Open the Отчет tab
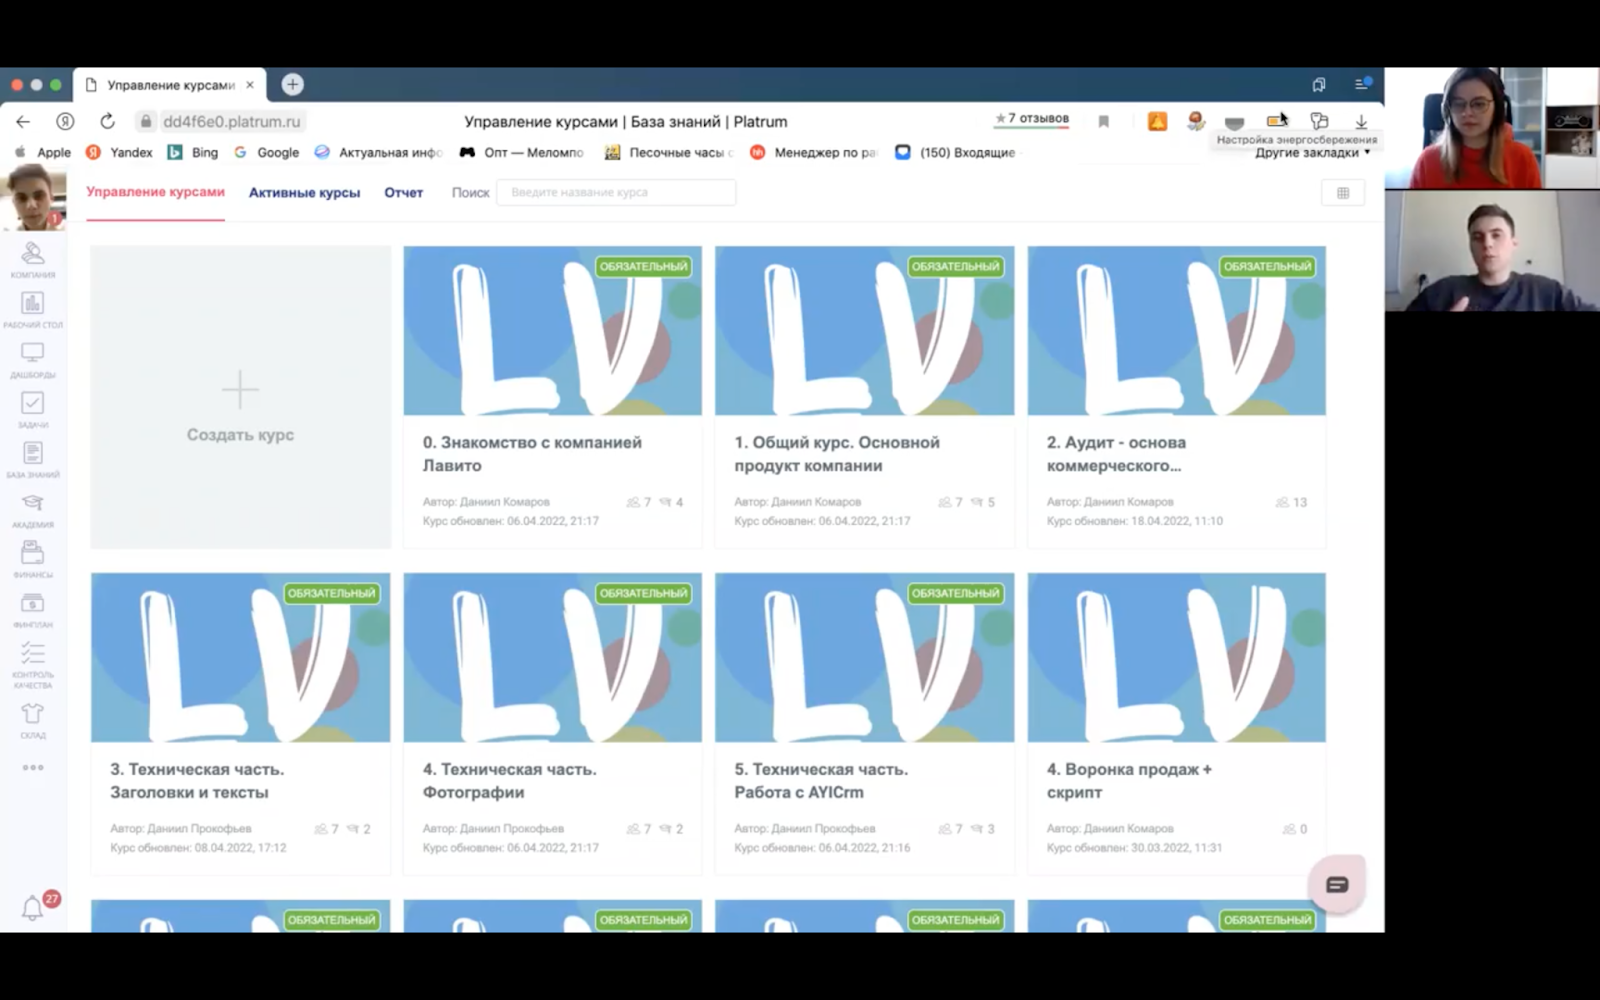Image resolution: width=1600 pixels, height=1000 pixels. pos(404,193)
